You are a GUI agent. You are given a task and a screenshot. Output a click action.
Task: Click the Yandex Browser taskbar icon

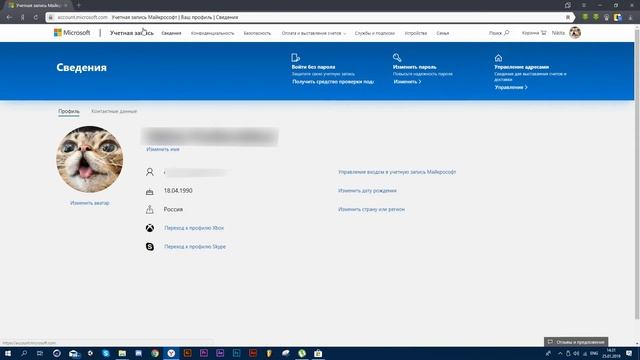(x=171, y=353)
